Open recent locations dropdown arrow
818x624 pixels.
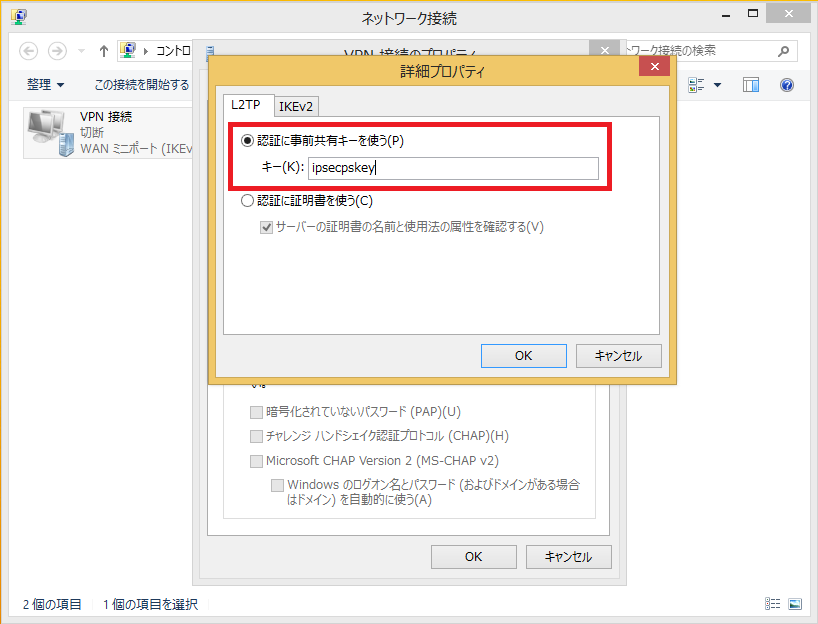click(81, 51)
